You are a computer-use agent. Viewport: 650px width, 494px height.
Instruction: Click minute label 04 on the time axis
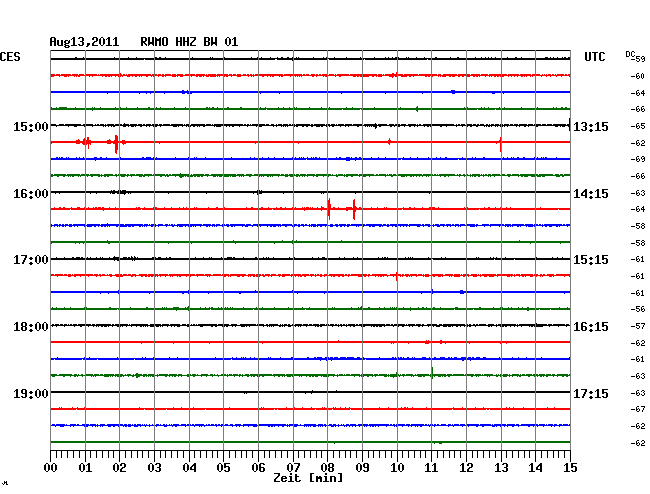click(x=189, y=468)
